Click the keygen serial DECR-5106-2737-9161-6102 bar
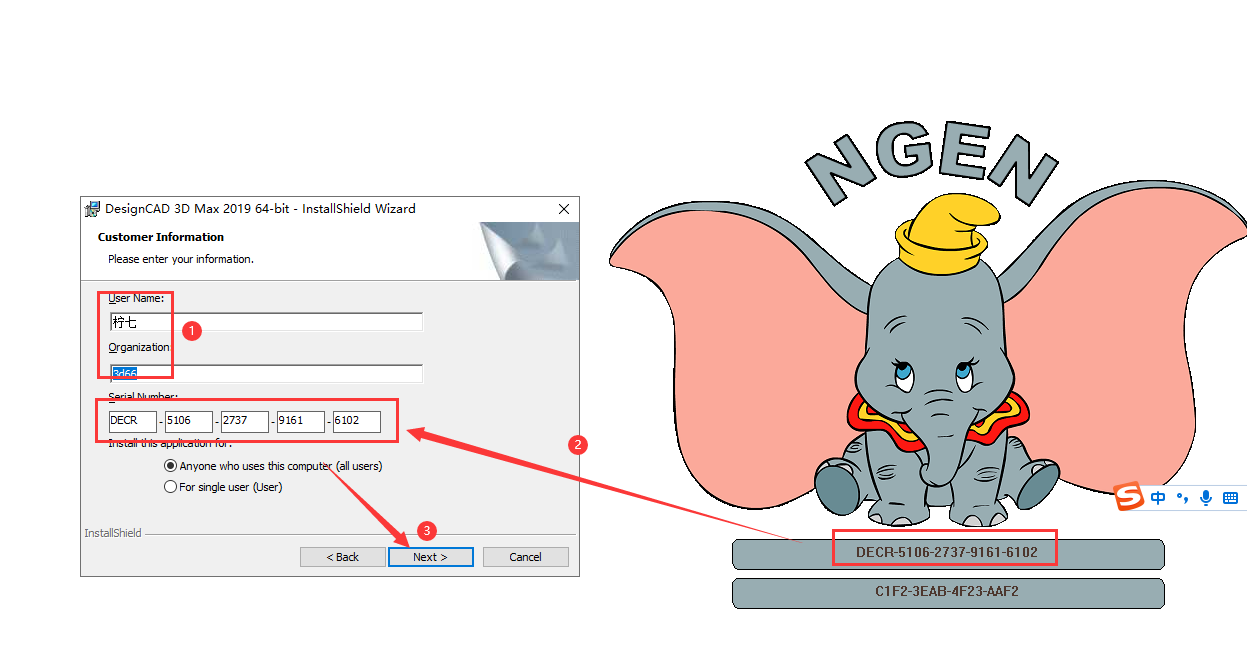1247x653 pixels. pyautogui.click(x=947, y=553)
